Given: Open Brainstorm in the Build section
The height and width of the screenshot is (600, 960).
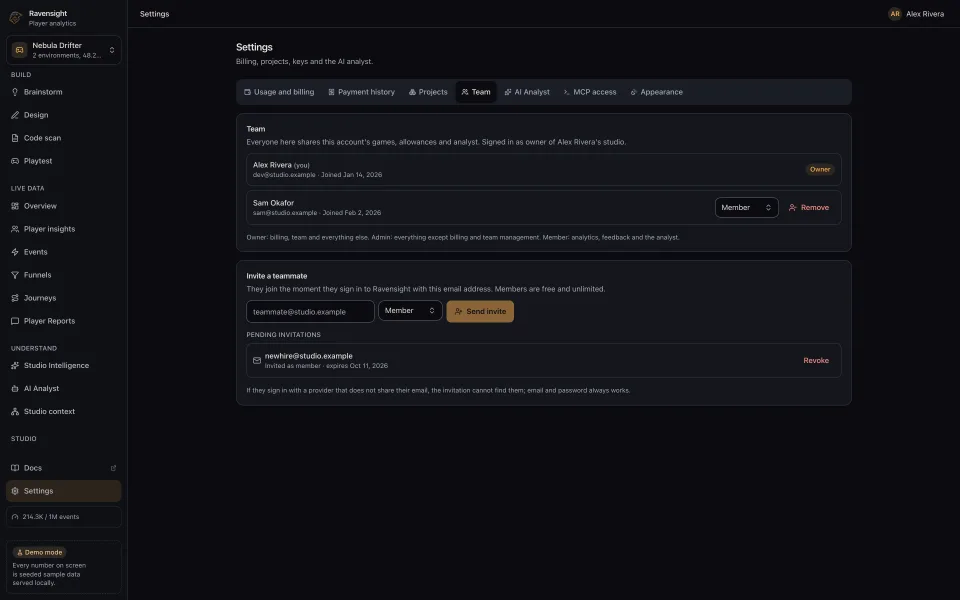Looking at the screenshot, I should [64, 92].
